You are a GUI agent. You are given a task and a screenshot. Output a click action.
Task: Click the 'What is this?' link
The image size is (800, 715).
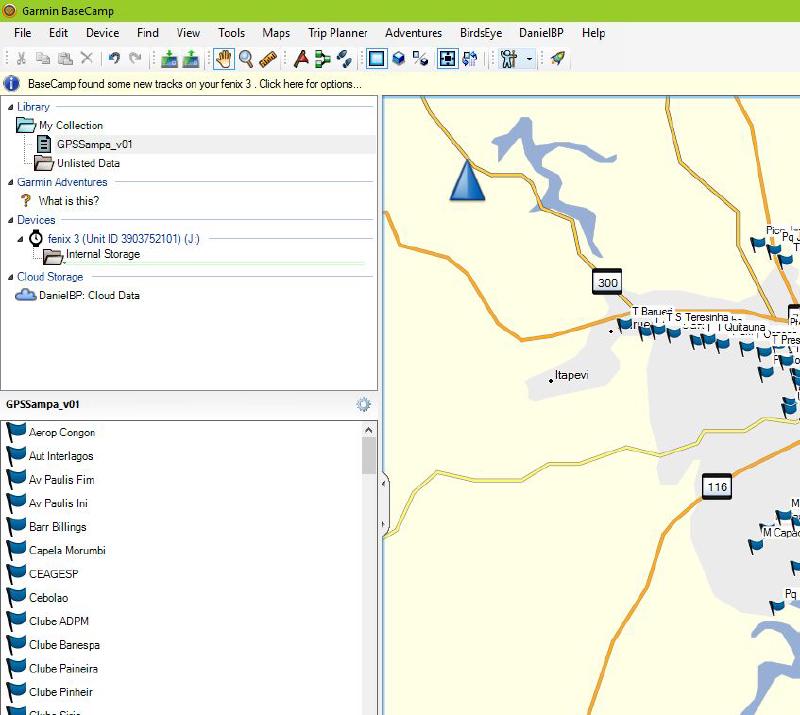69,201
